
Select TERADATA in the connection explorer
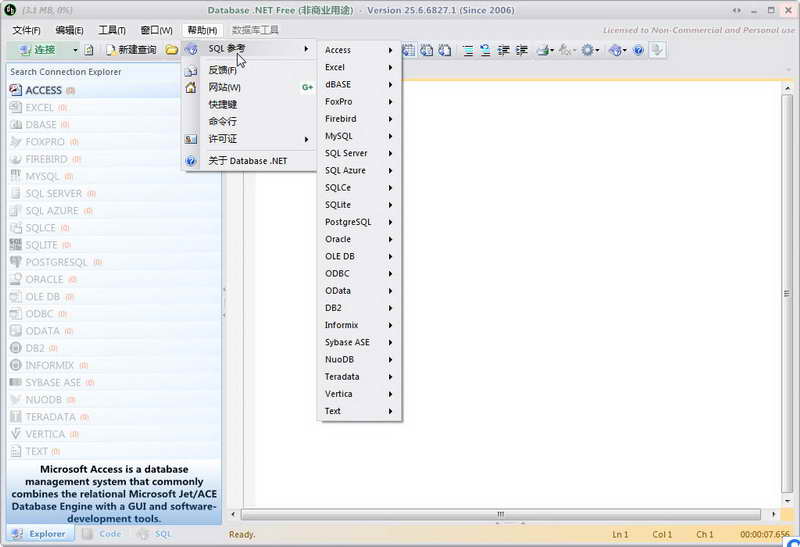pyautogui.click(x=114, y=417)
